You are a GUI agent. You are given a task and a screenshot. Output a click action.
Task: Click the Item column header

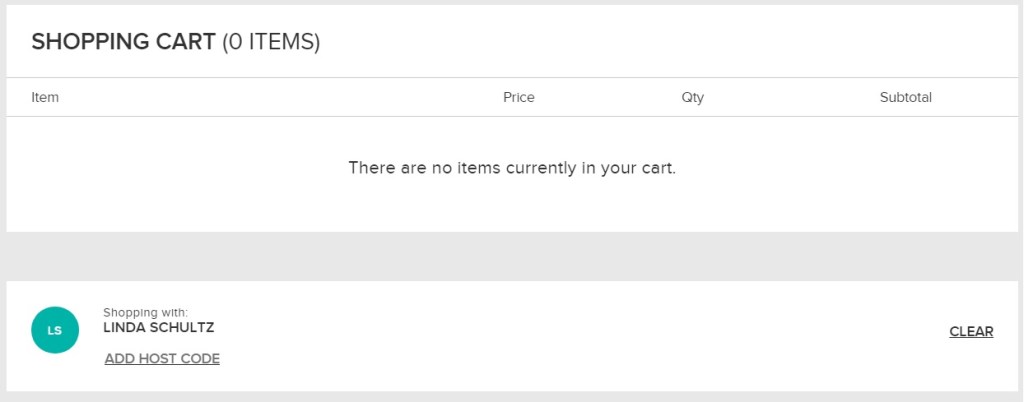pos(45,98)
